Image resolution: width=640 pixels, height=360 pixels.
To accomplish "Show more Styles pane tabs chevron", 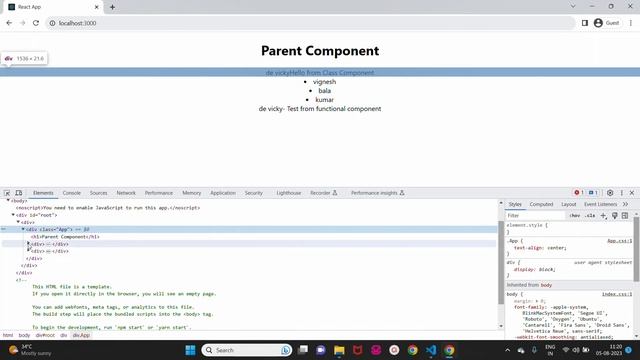I will point(625,204).
